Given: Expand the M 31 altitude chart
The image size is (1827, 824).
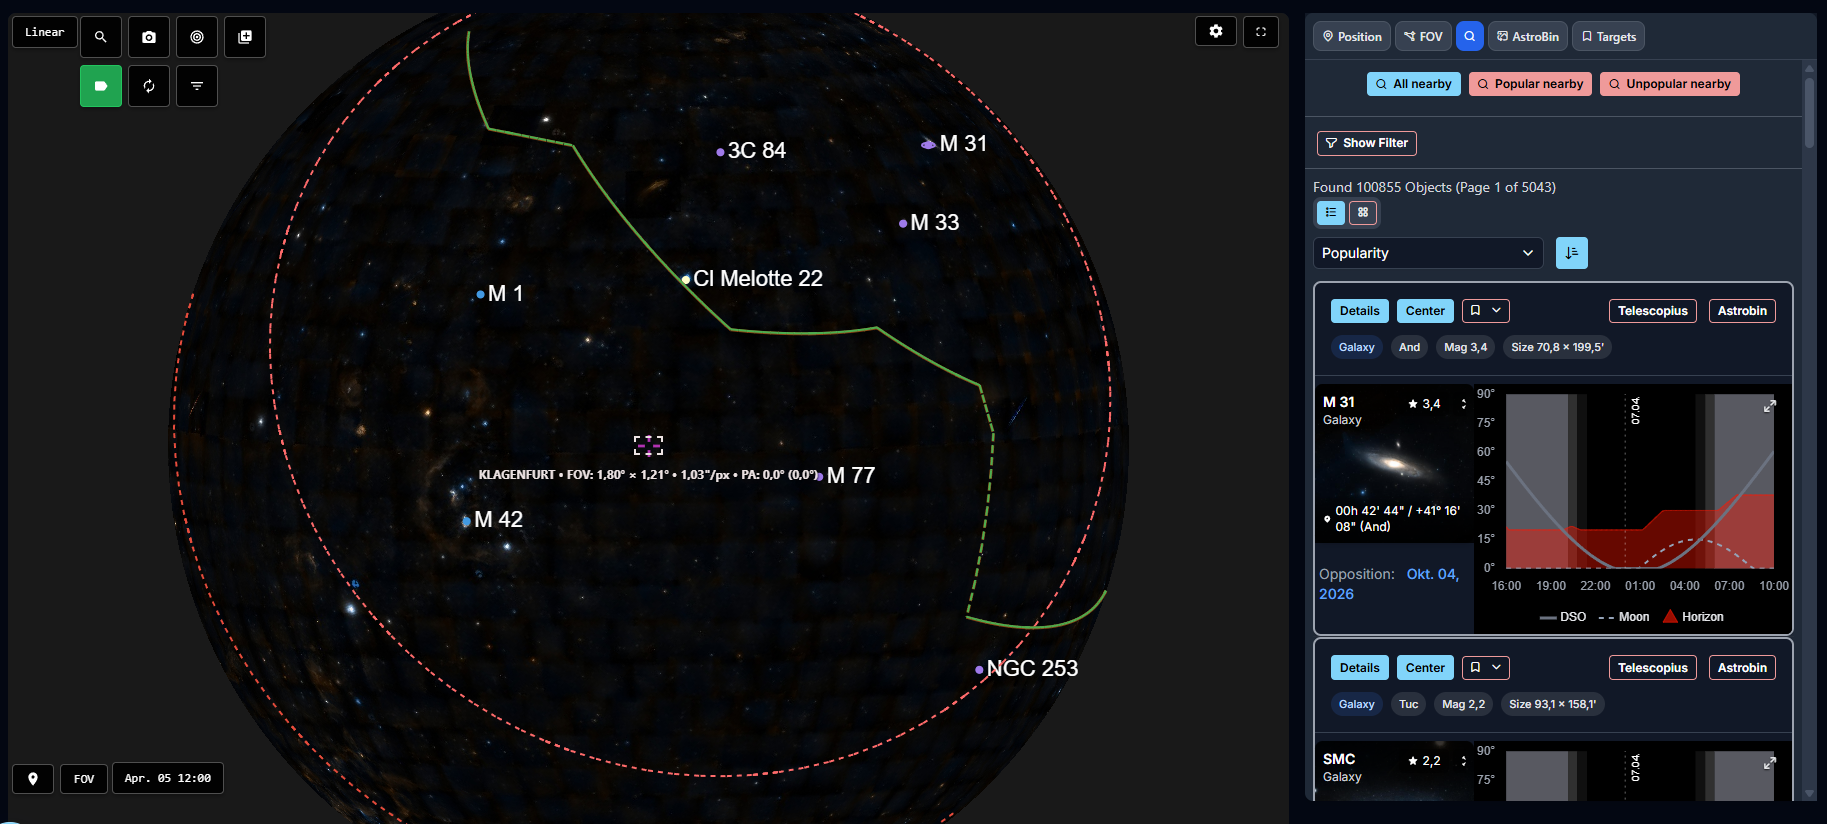Looking at the screenshot, I should click(1770, 406).
